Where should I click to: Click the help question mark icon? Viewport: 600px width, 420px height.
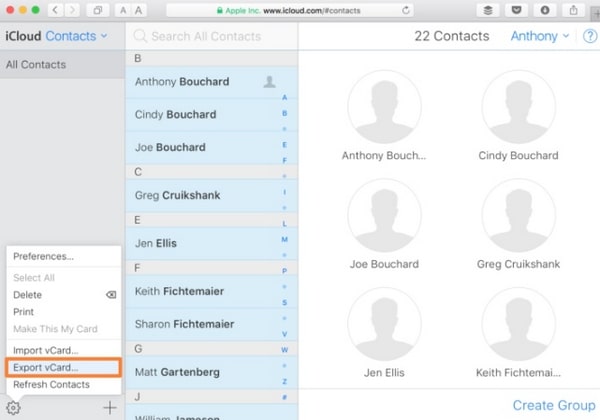point(590,36)
